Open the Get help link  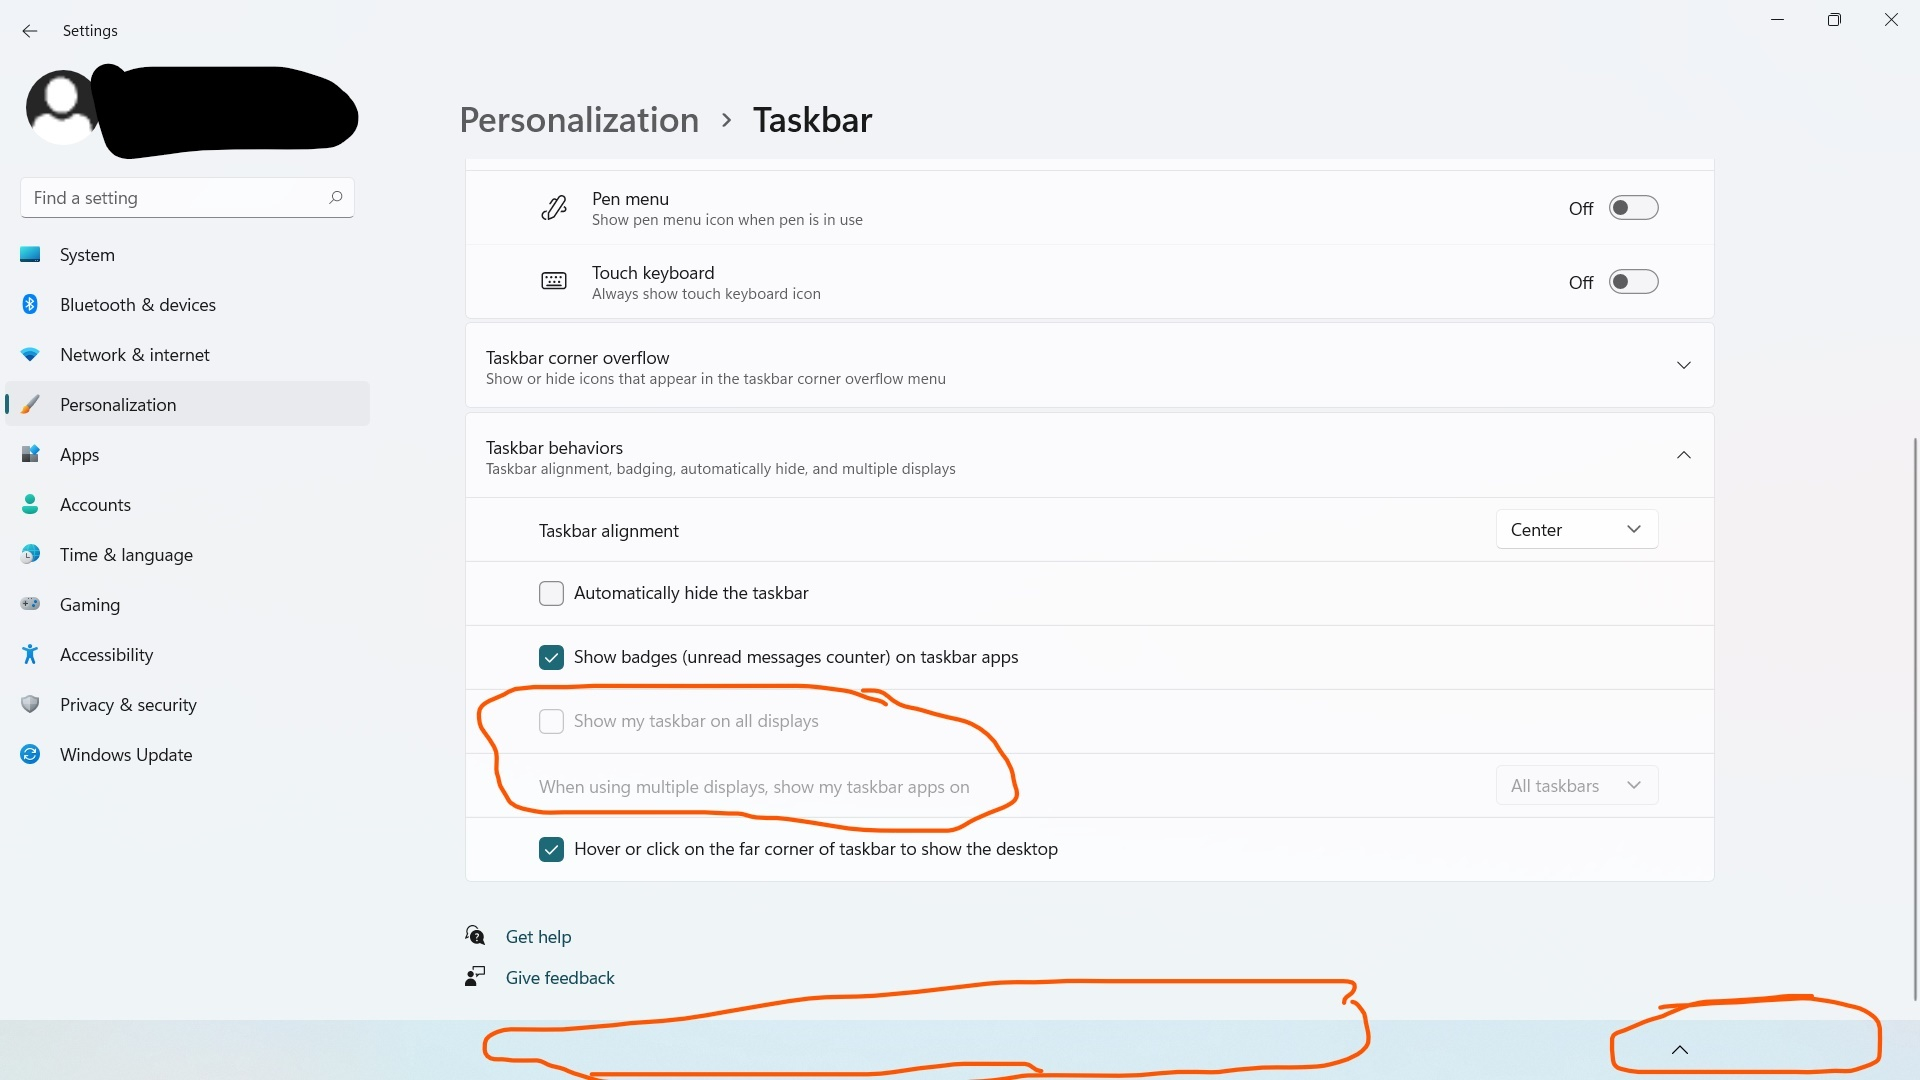(x=538, y=937)
